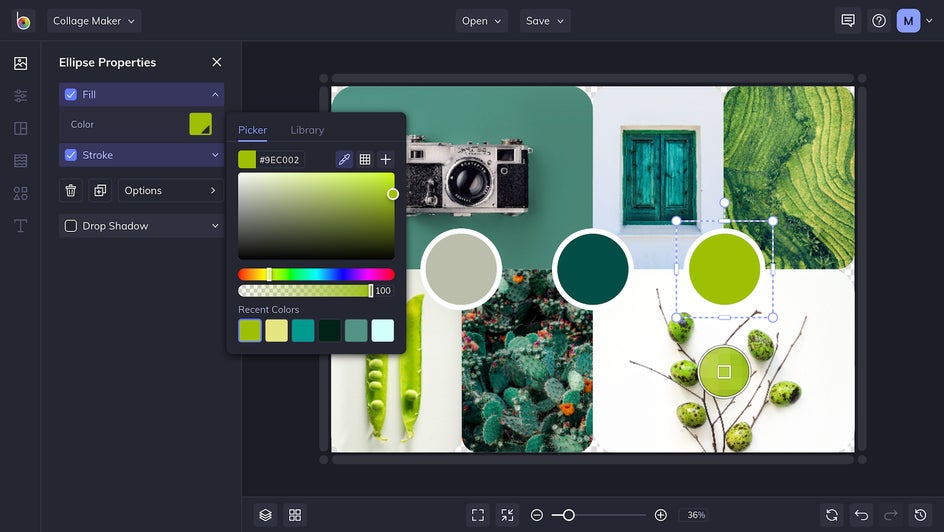This screenshot has height=532, width=944.
Task: Click the undo arrow in bottom bar
Action: pyautogui.click(x=861, y=515)
